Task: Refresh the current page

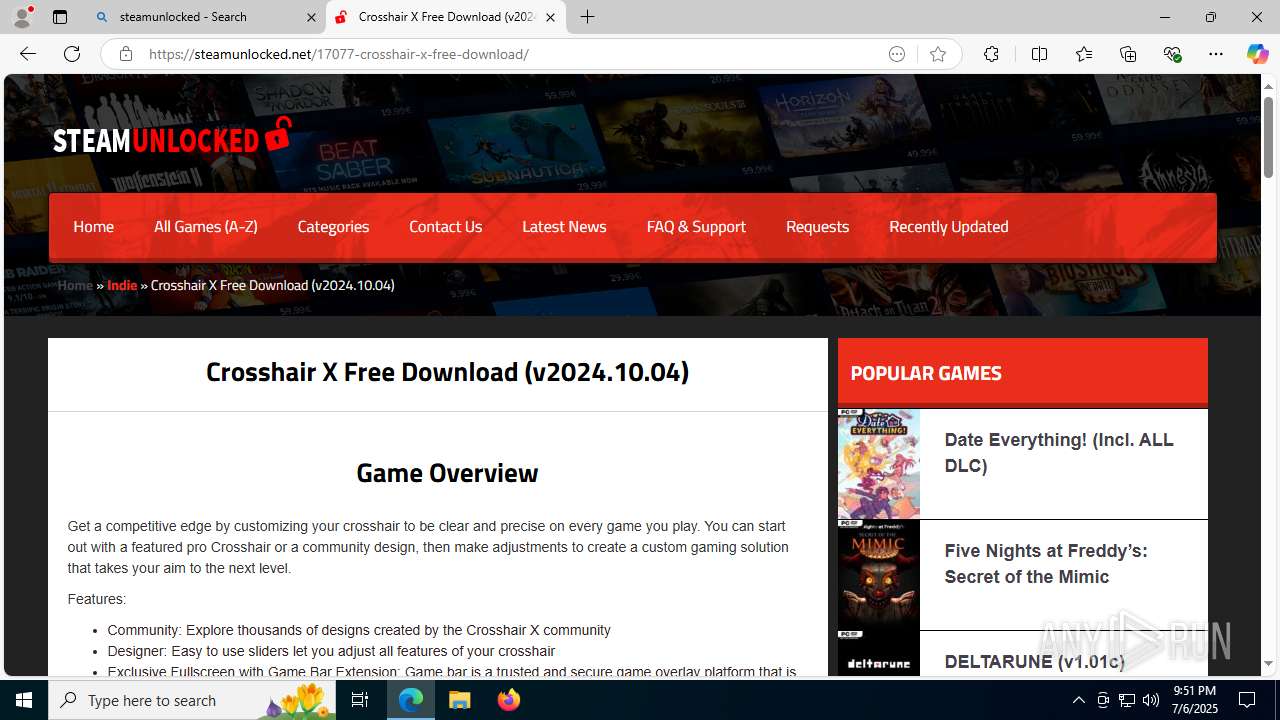Action: (x=72, y=54)
